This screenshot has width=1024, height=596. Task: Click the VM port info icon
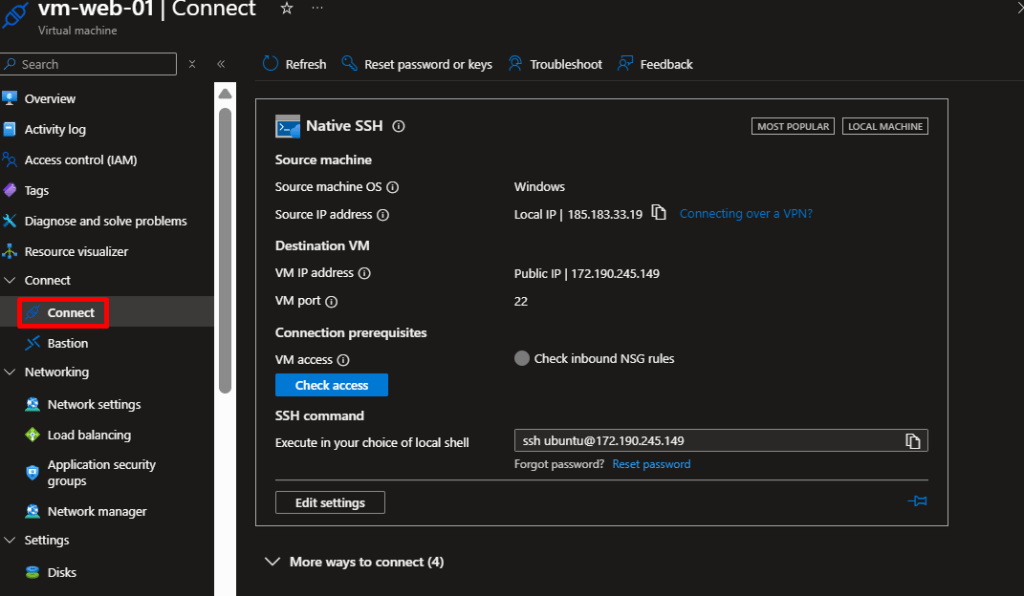(332, 301)
